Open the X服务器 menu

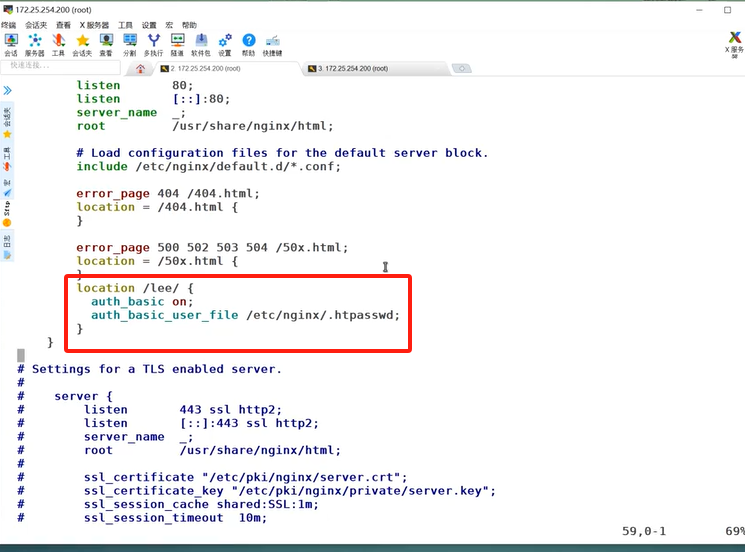coord(94,25)
